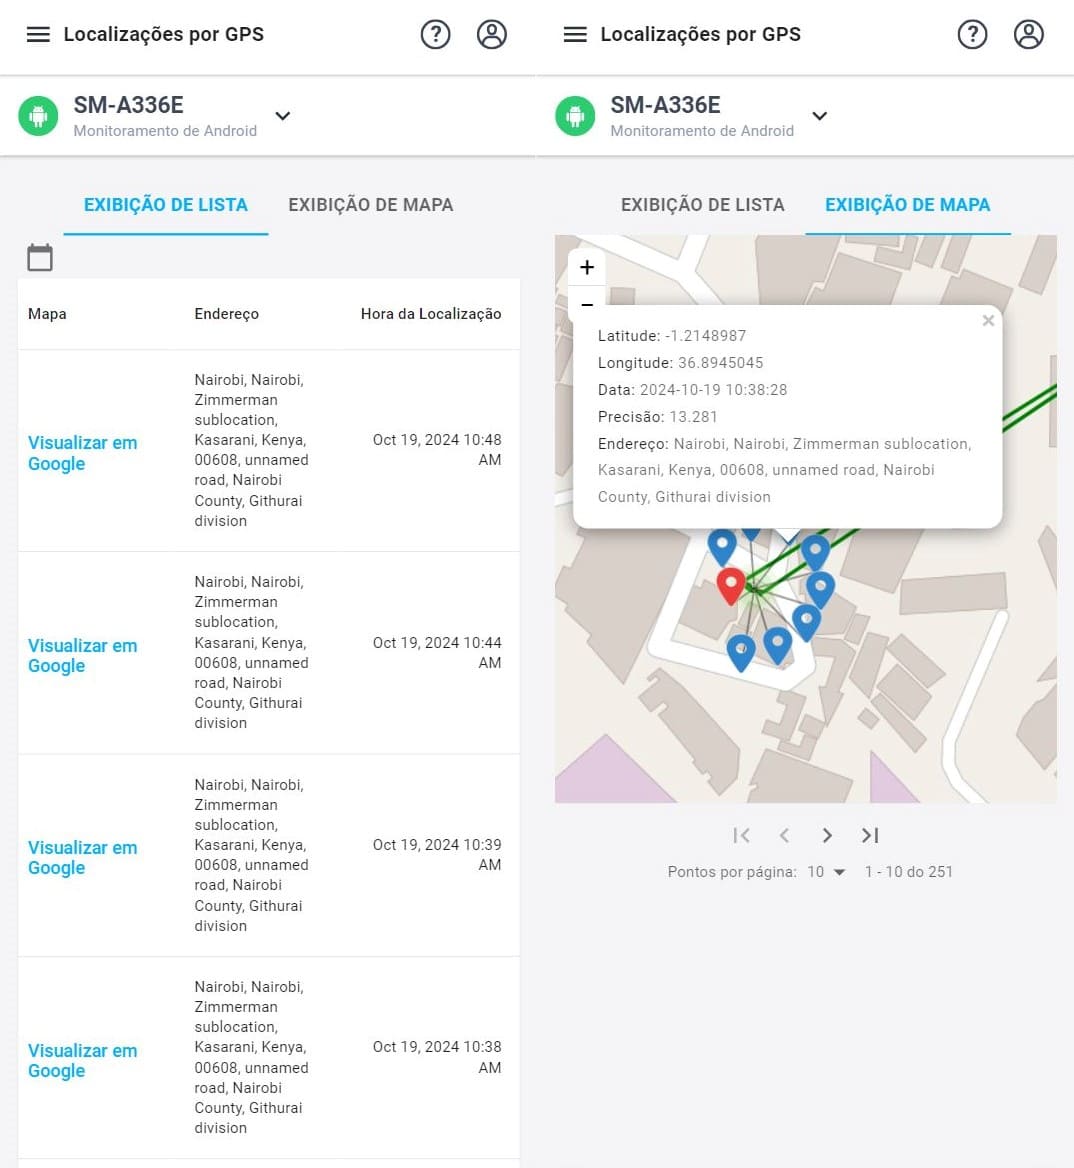The image size is (1074, 1168).
Task: Go to last page of points
Action: 870,836
